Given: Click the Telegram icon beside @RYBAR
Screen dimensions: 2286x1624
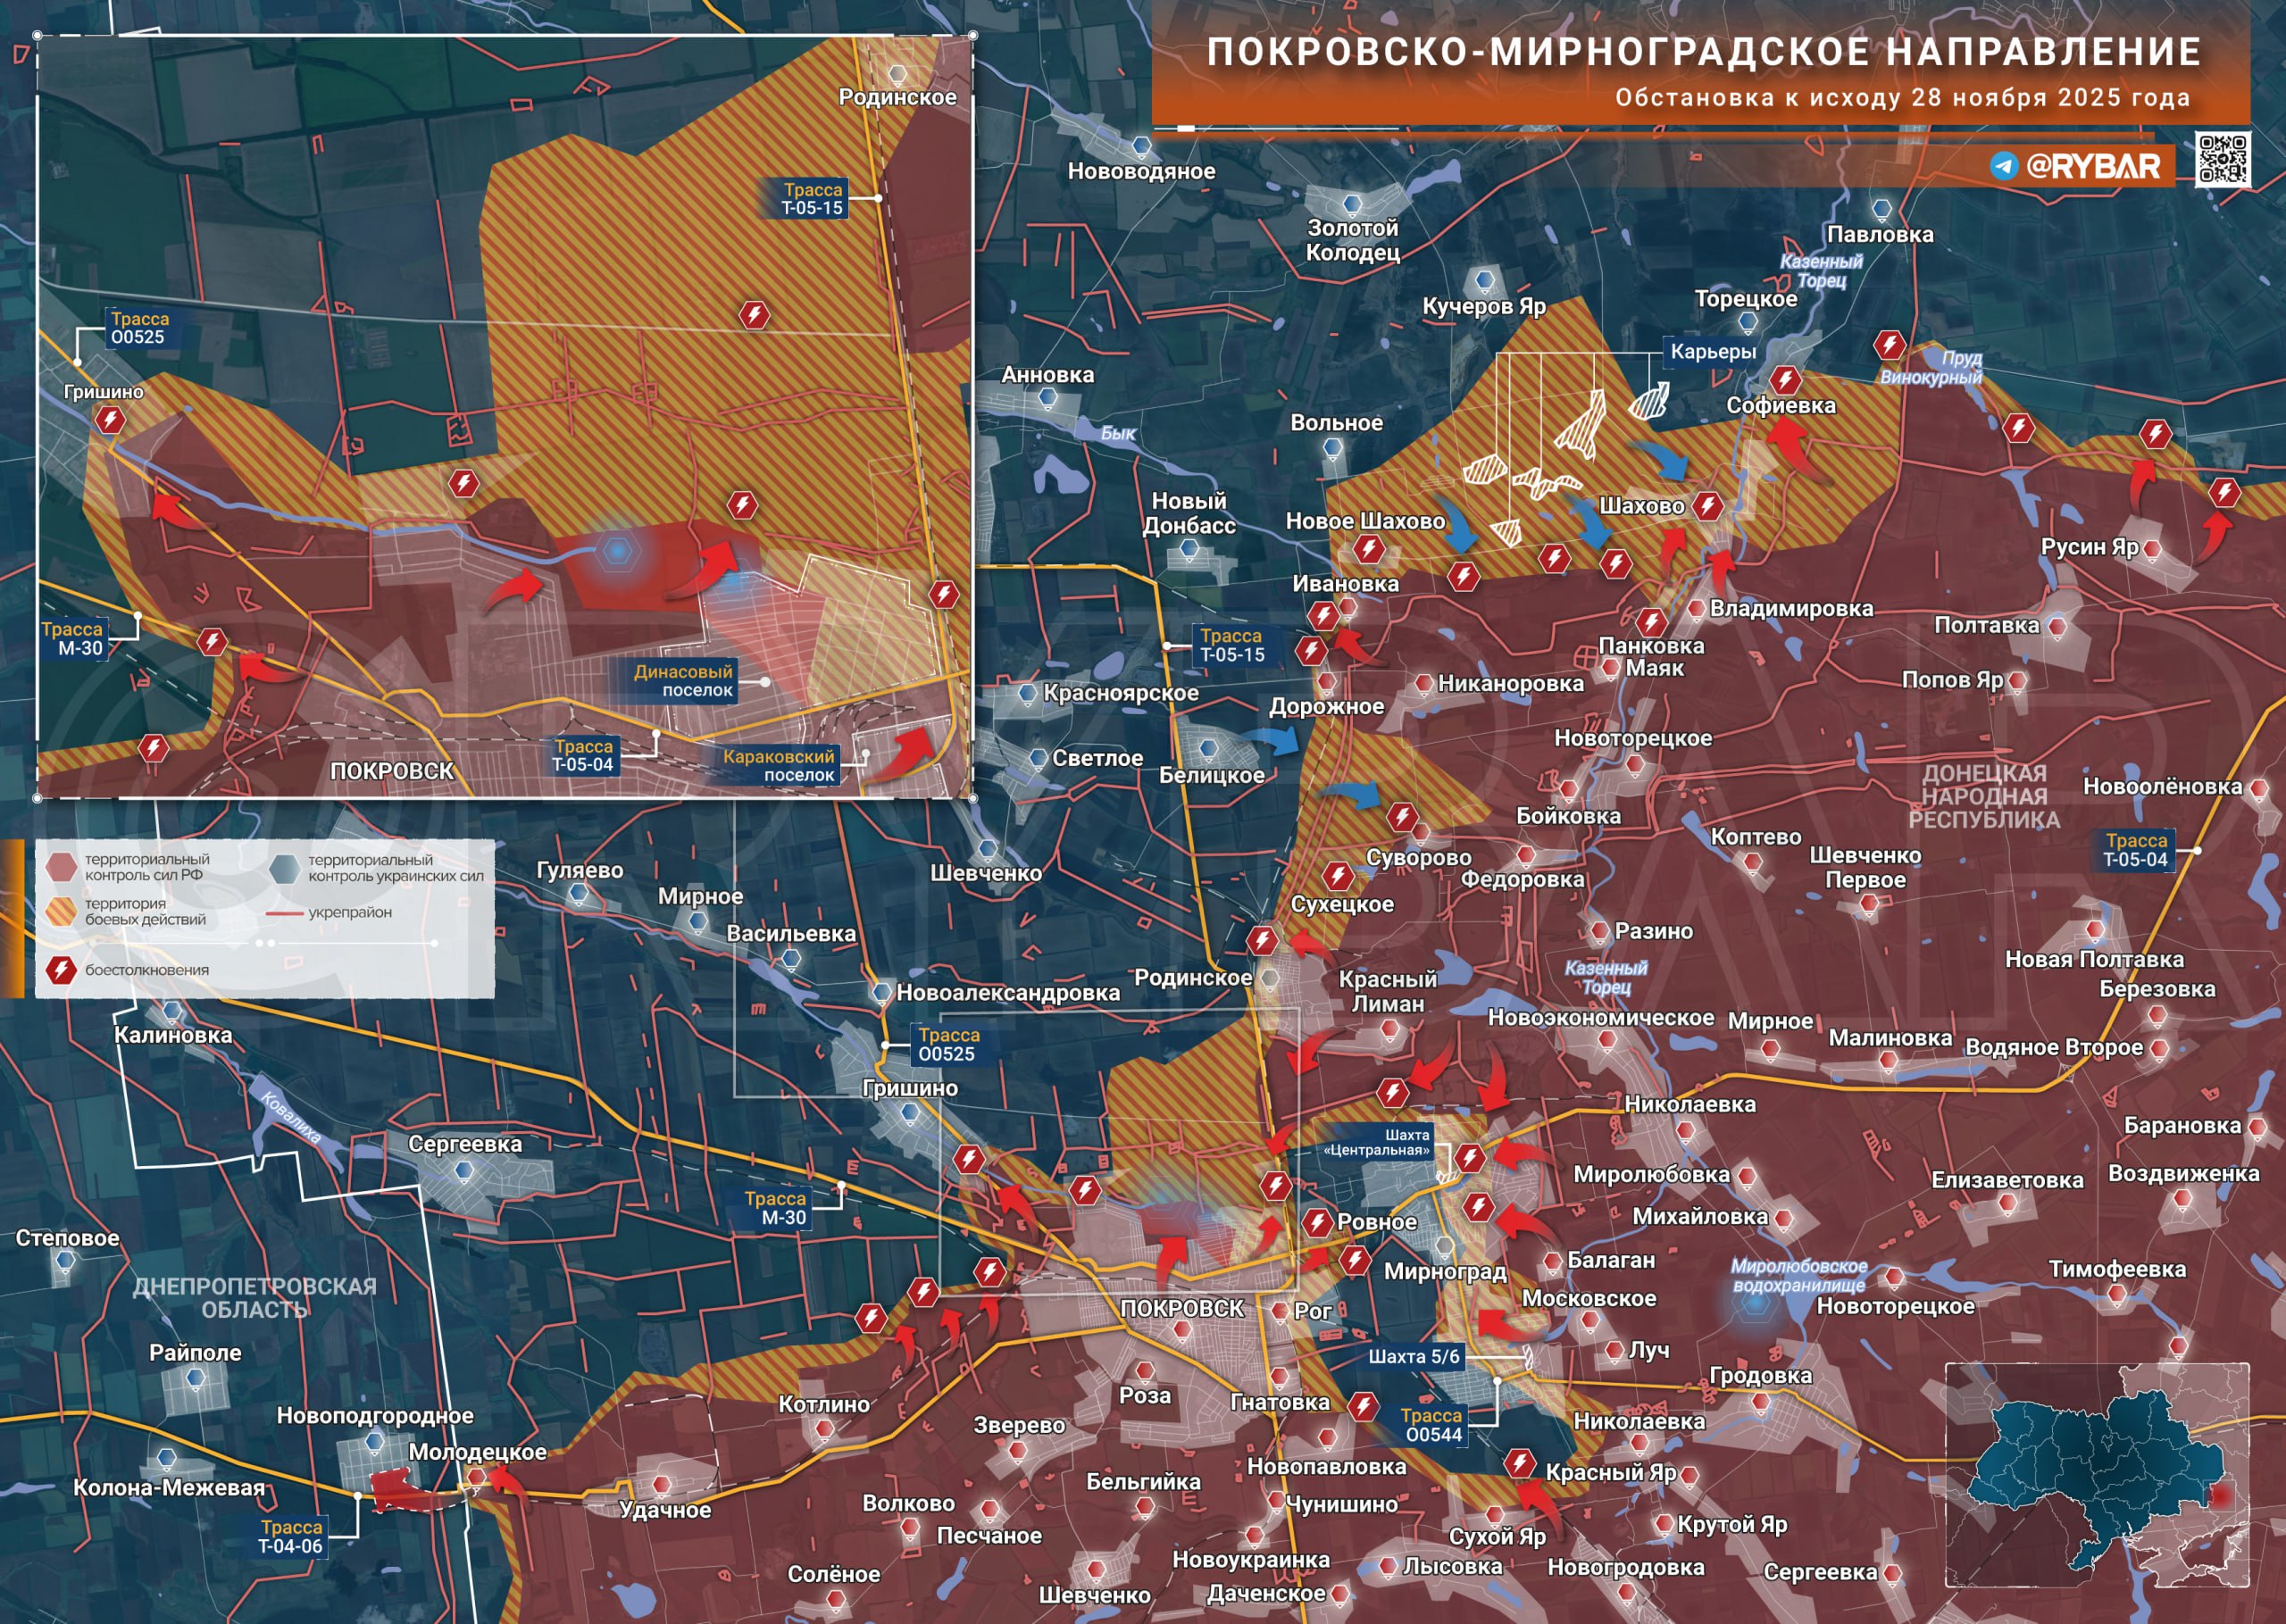Looking at the screenshot, I should (2004, 166).
